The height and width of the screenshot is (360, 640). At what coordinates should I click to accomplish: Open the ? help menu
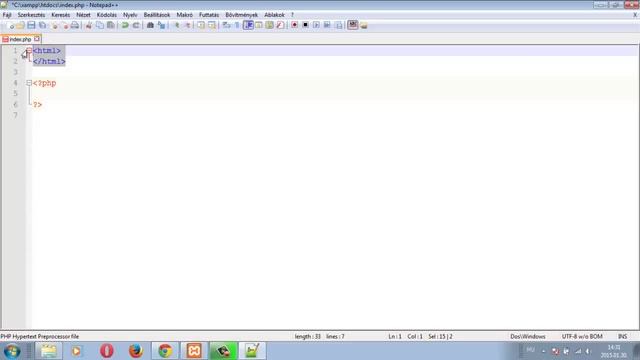(292, 15)
